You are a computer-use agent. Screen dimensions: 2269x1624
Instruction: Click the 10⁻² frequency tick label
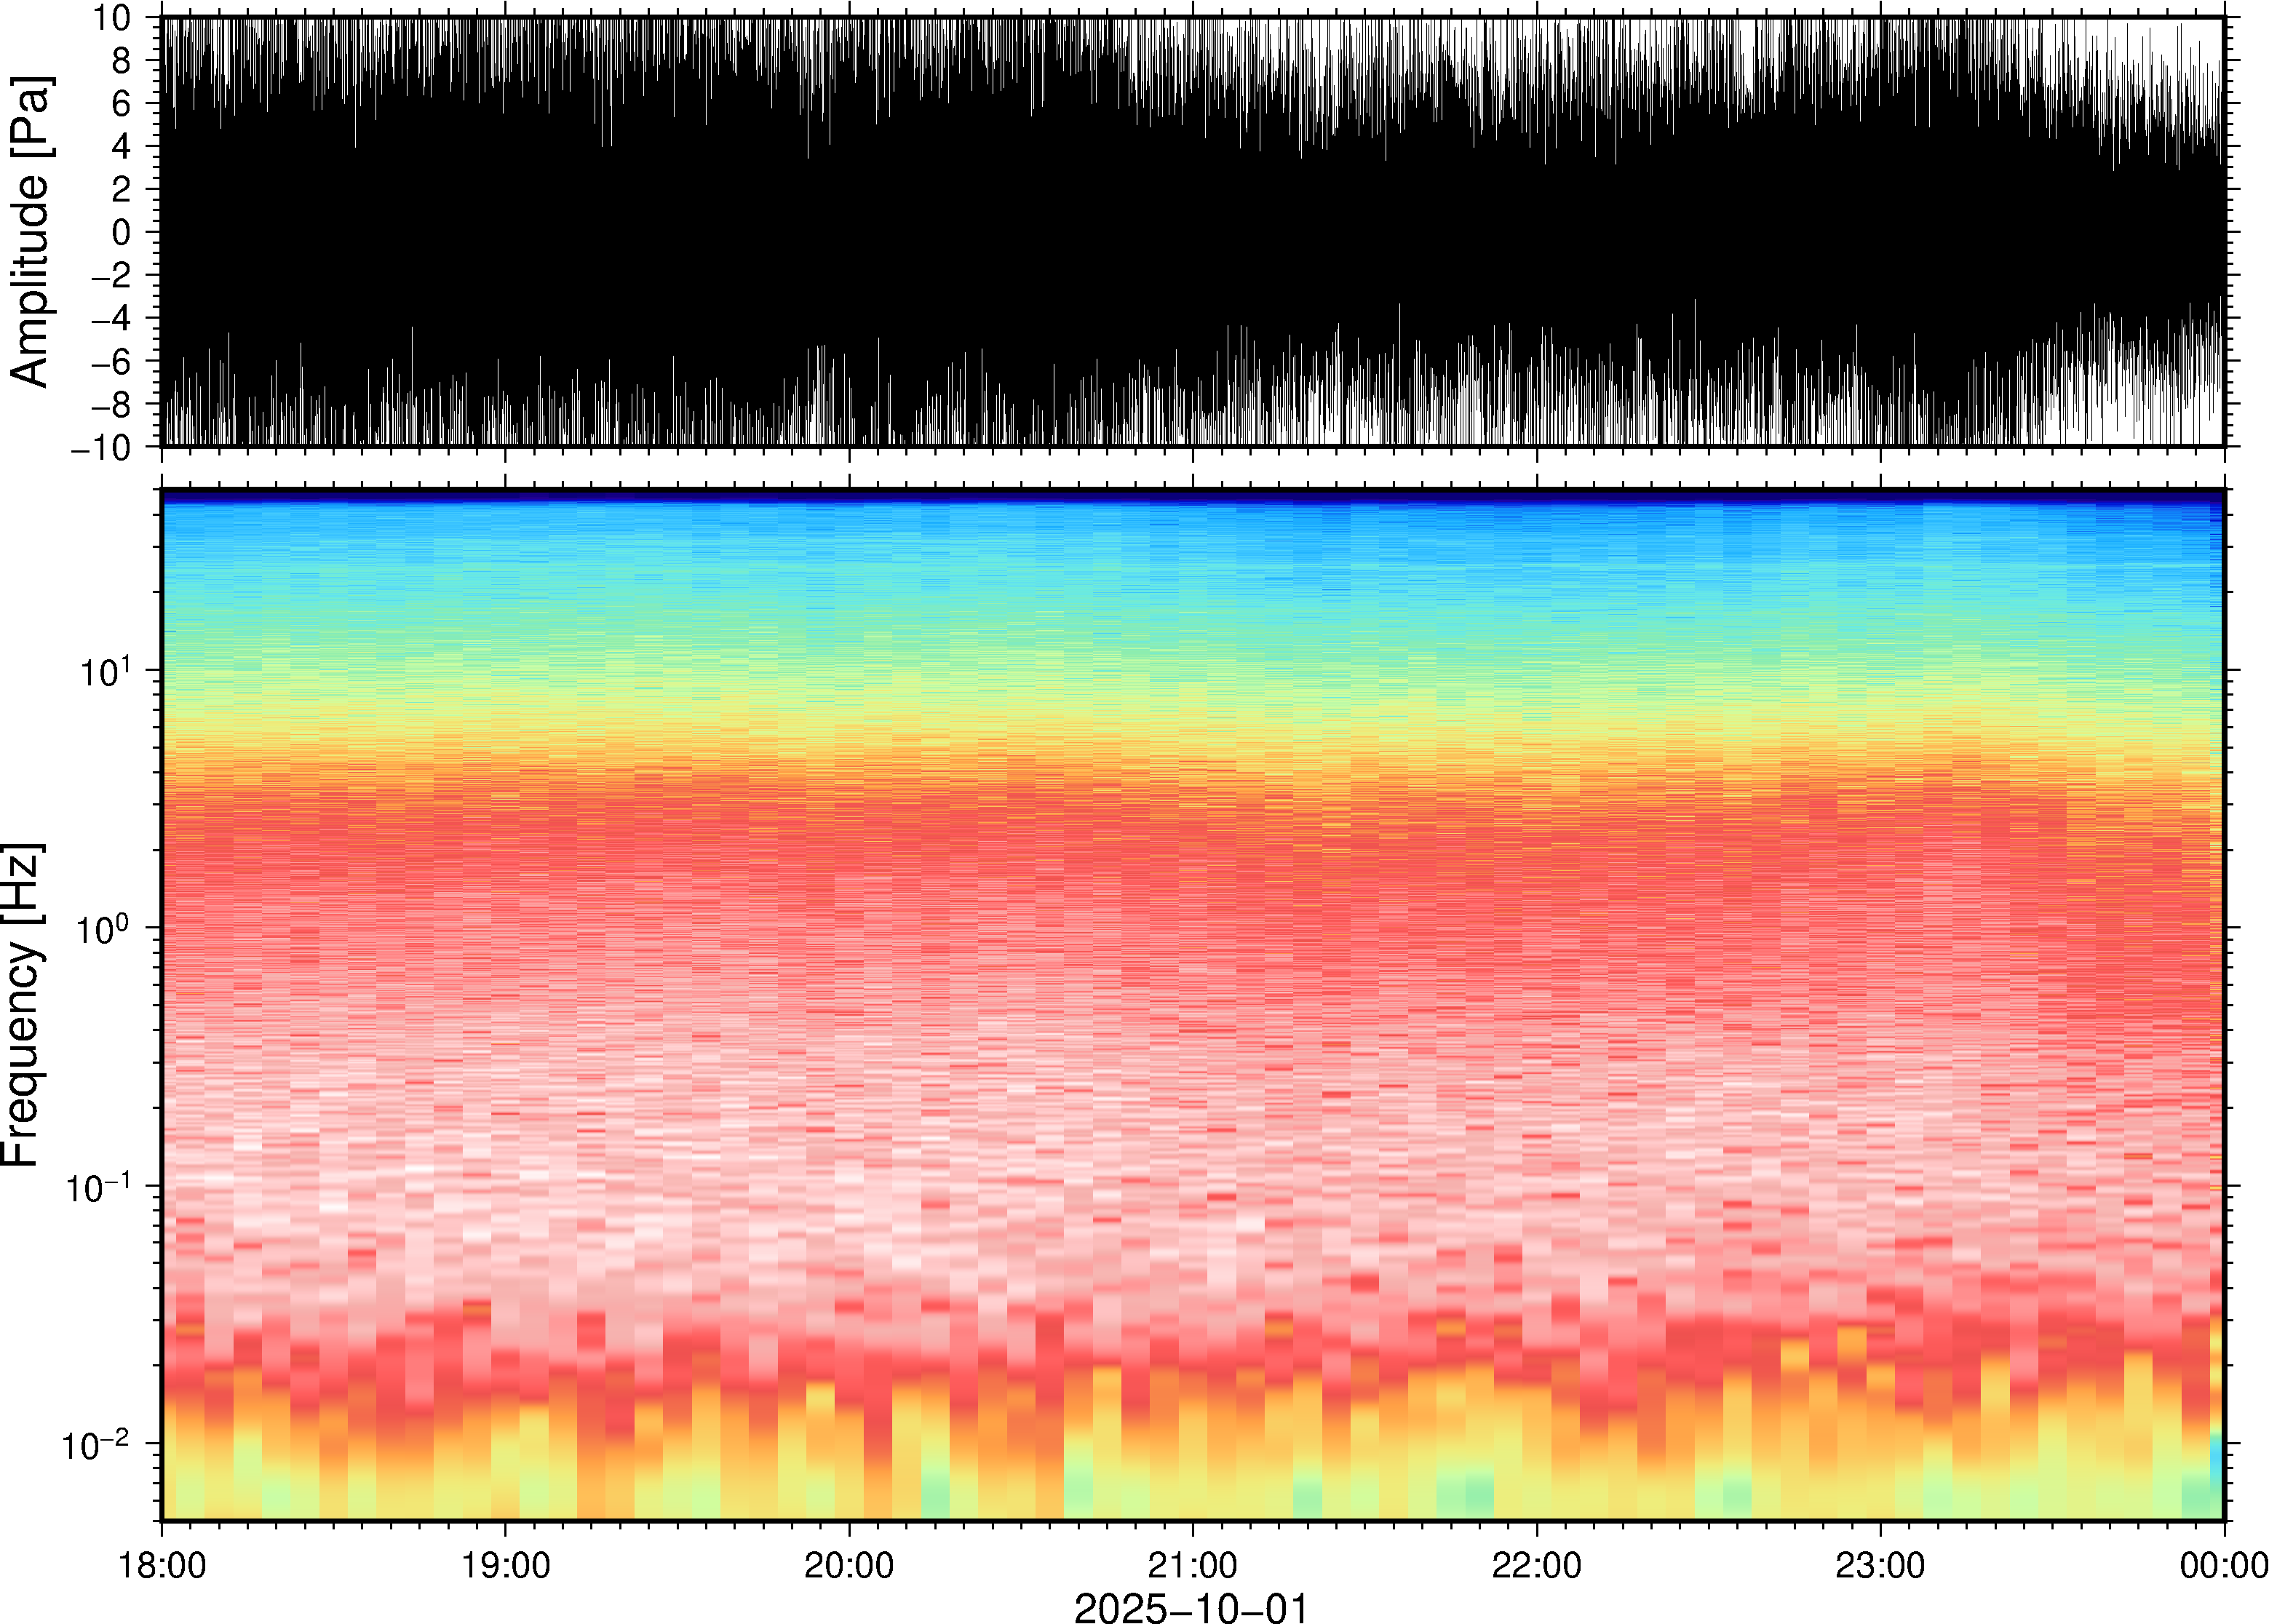97,1444
